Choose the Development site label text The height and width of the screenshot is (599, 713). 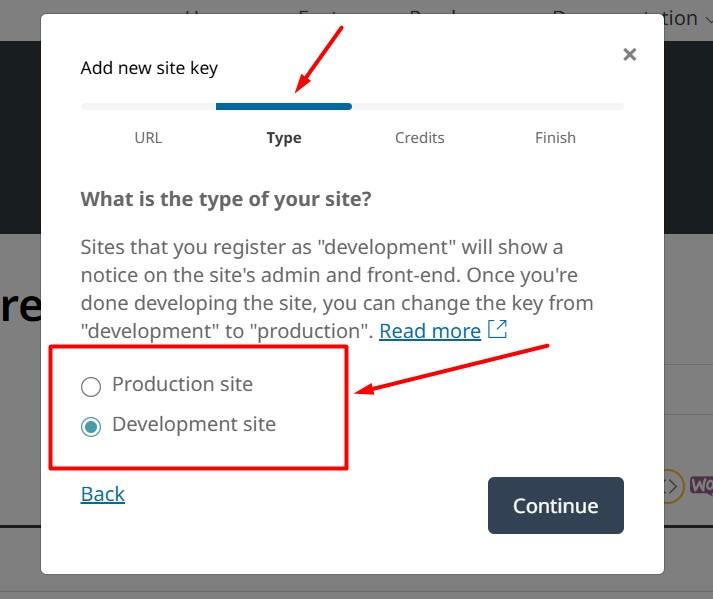194,424
